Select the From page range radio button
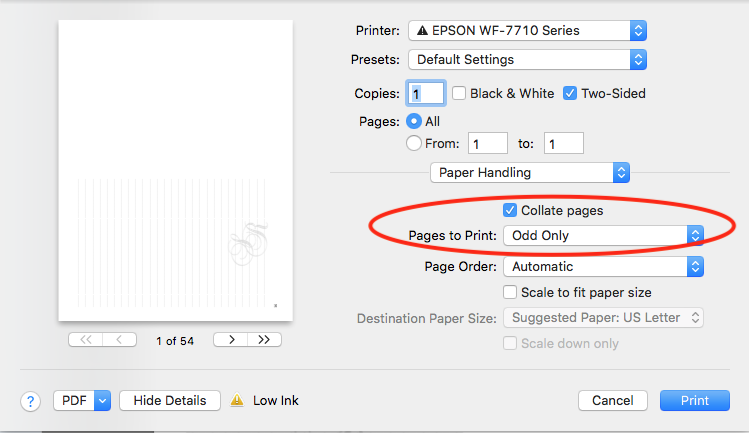Image resolution: width=749 pixels, height=433 pixels. (x=414, y=143)
